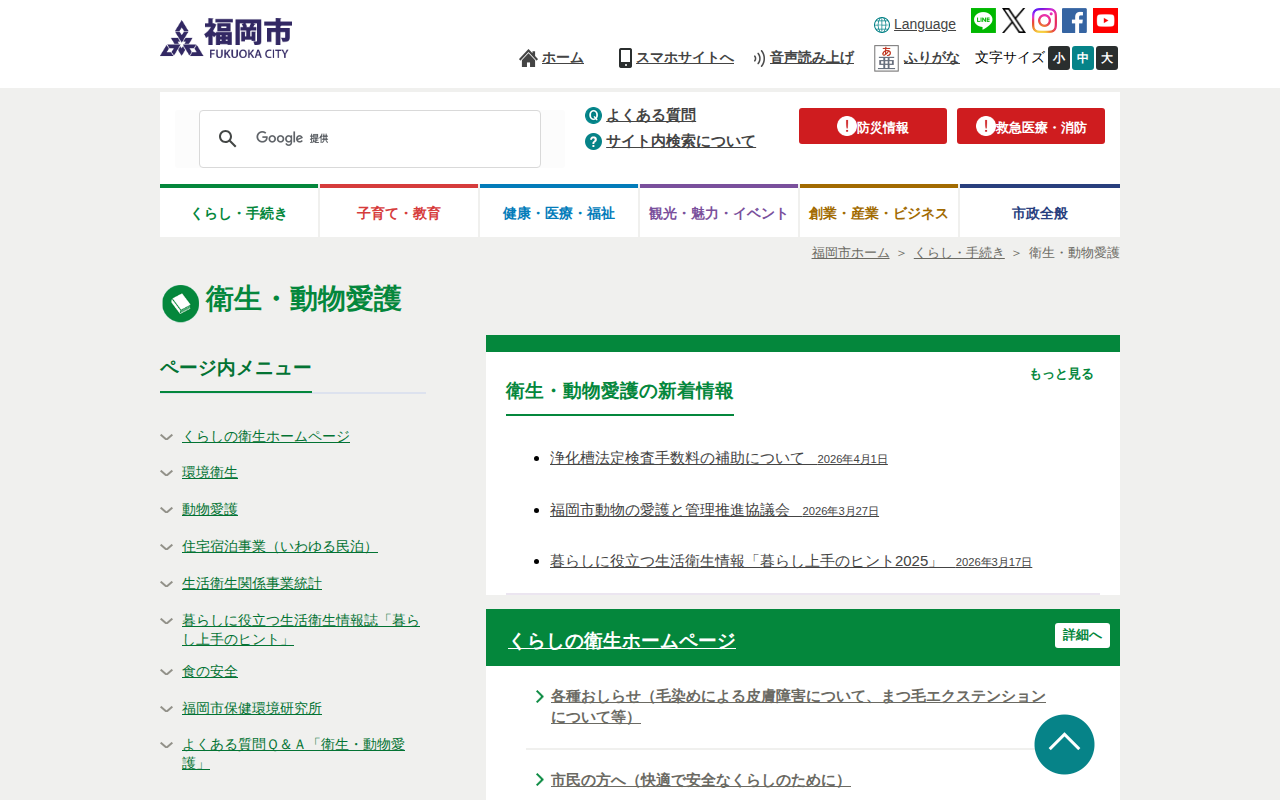Open the LINE social media icon
Viewport: 1280px width, 800px height.
click(983, 21)
